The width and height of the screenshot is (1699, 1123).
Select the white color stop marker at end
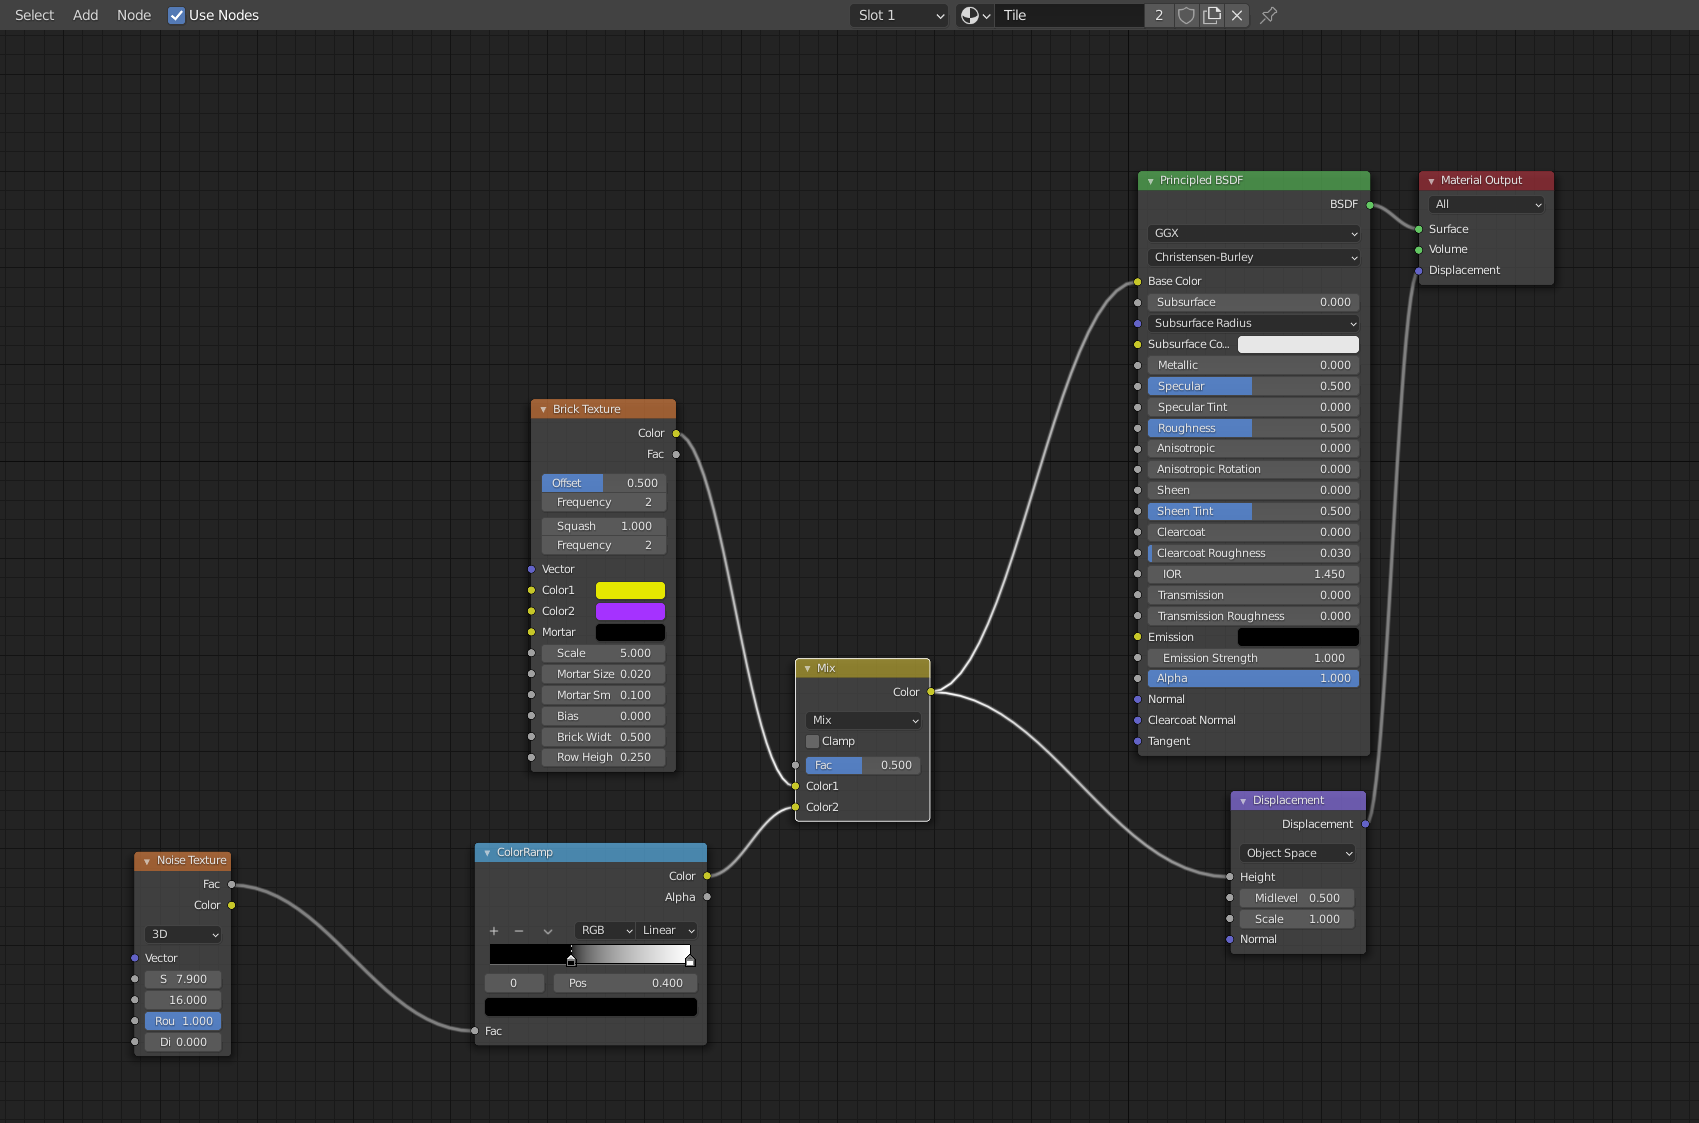[690, 961]
